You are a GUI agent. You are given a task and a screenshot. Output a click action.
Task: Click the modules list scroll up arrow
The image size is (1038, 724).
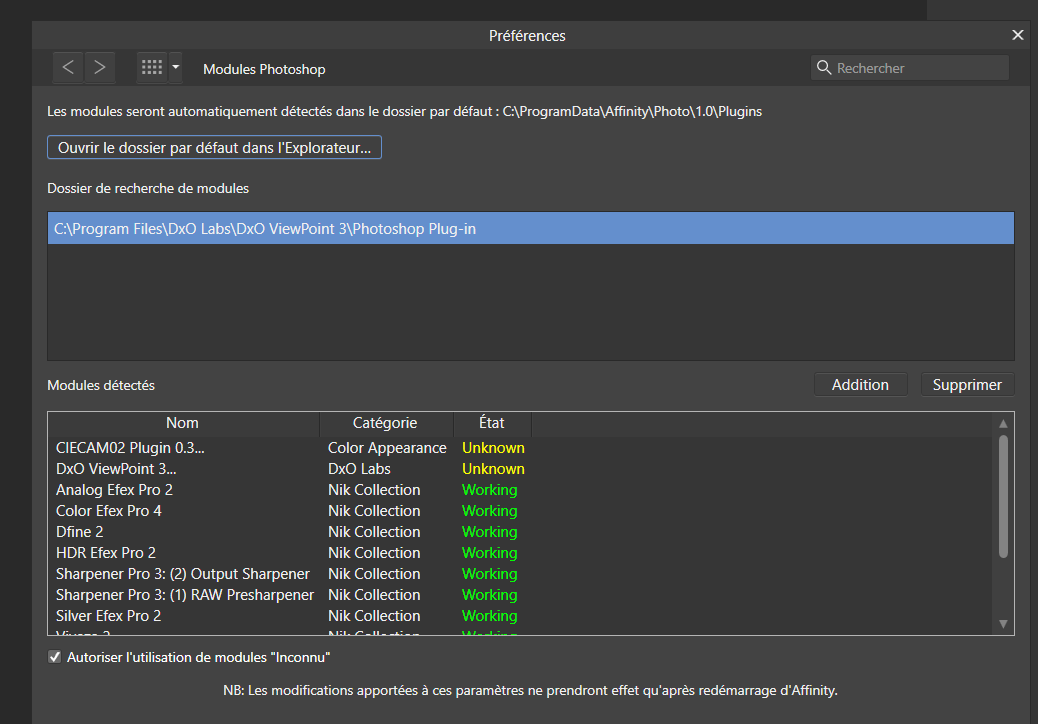click(1003, 424)
